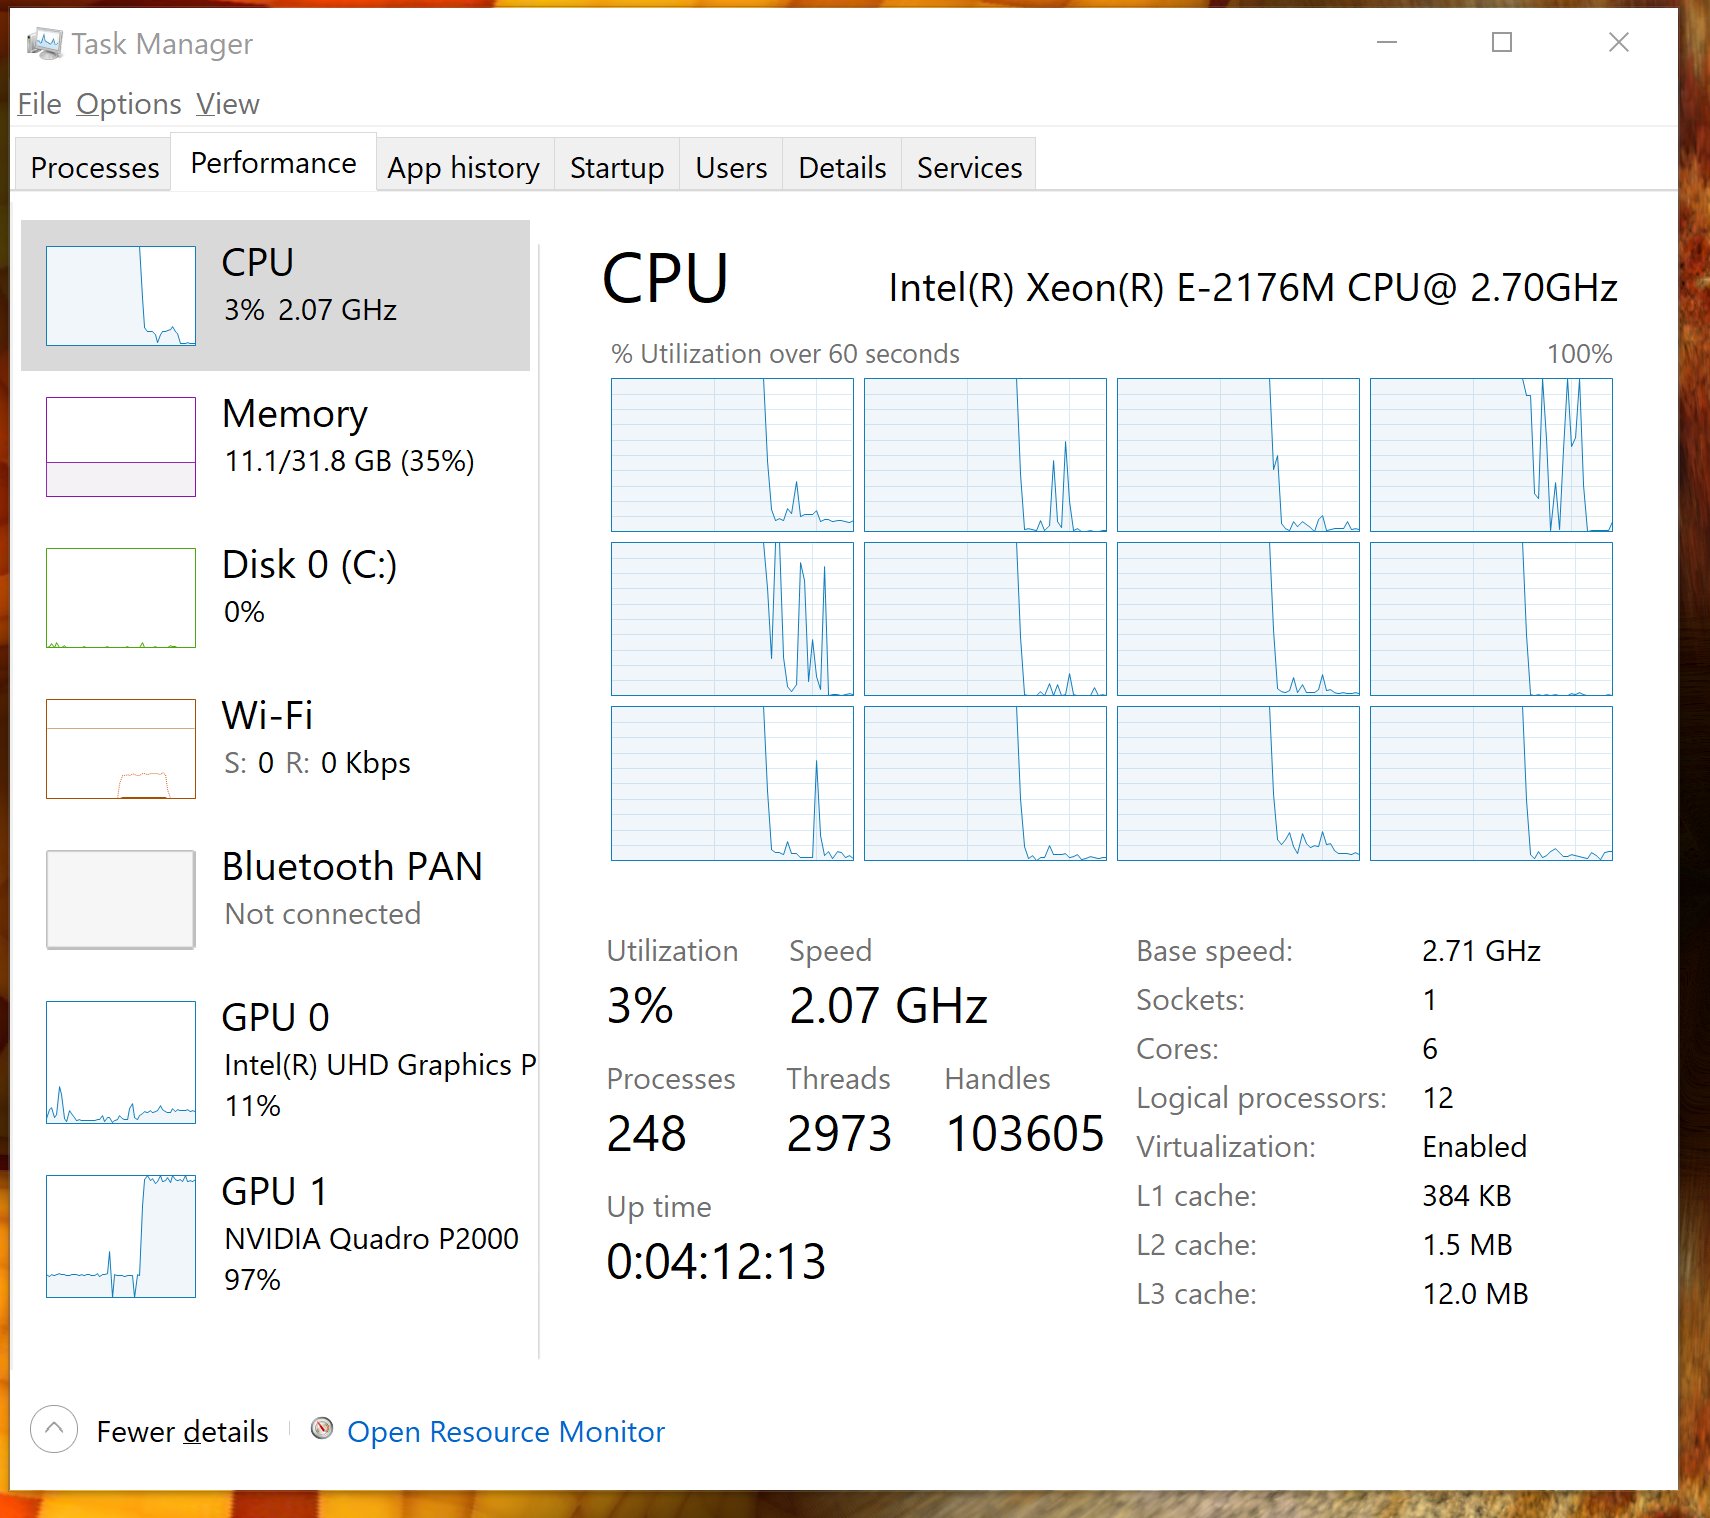Viewport: 1710px width, 1518px height.
Task: Open the Users tab
Action: [732, 167]
